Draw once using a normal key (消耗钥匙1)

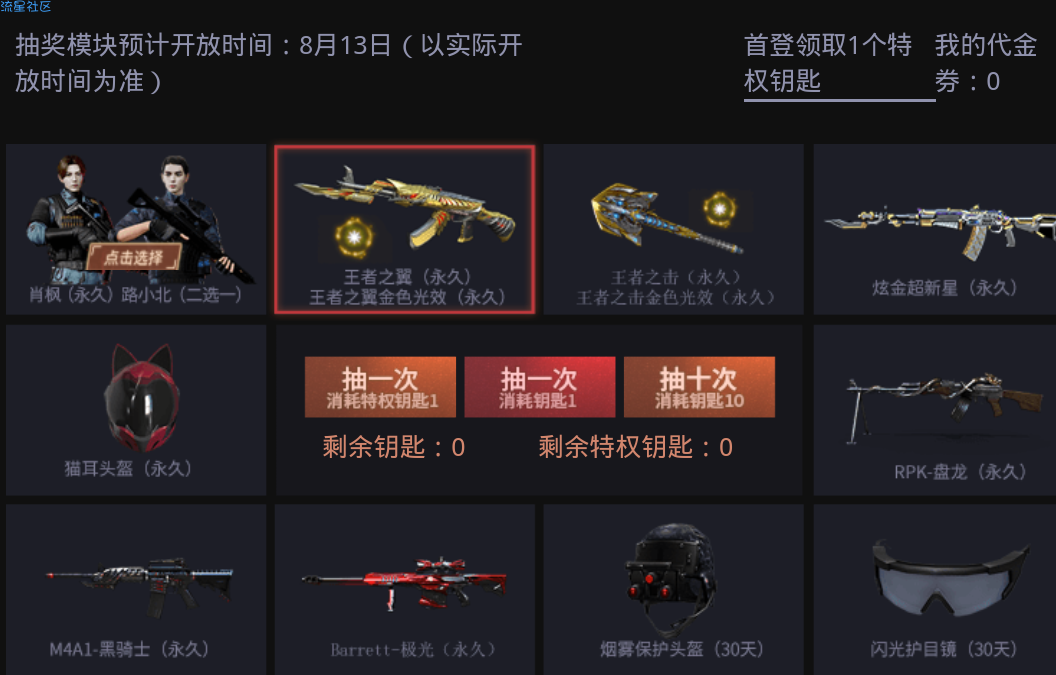(539, 387)
